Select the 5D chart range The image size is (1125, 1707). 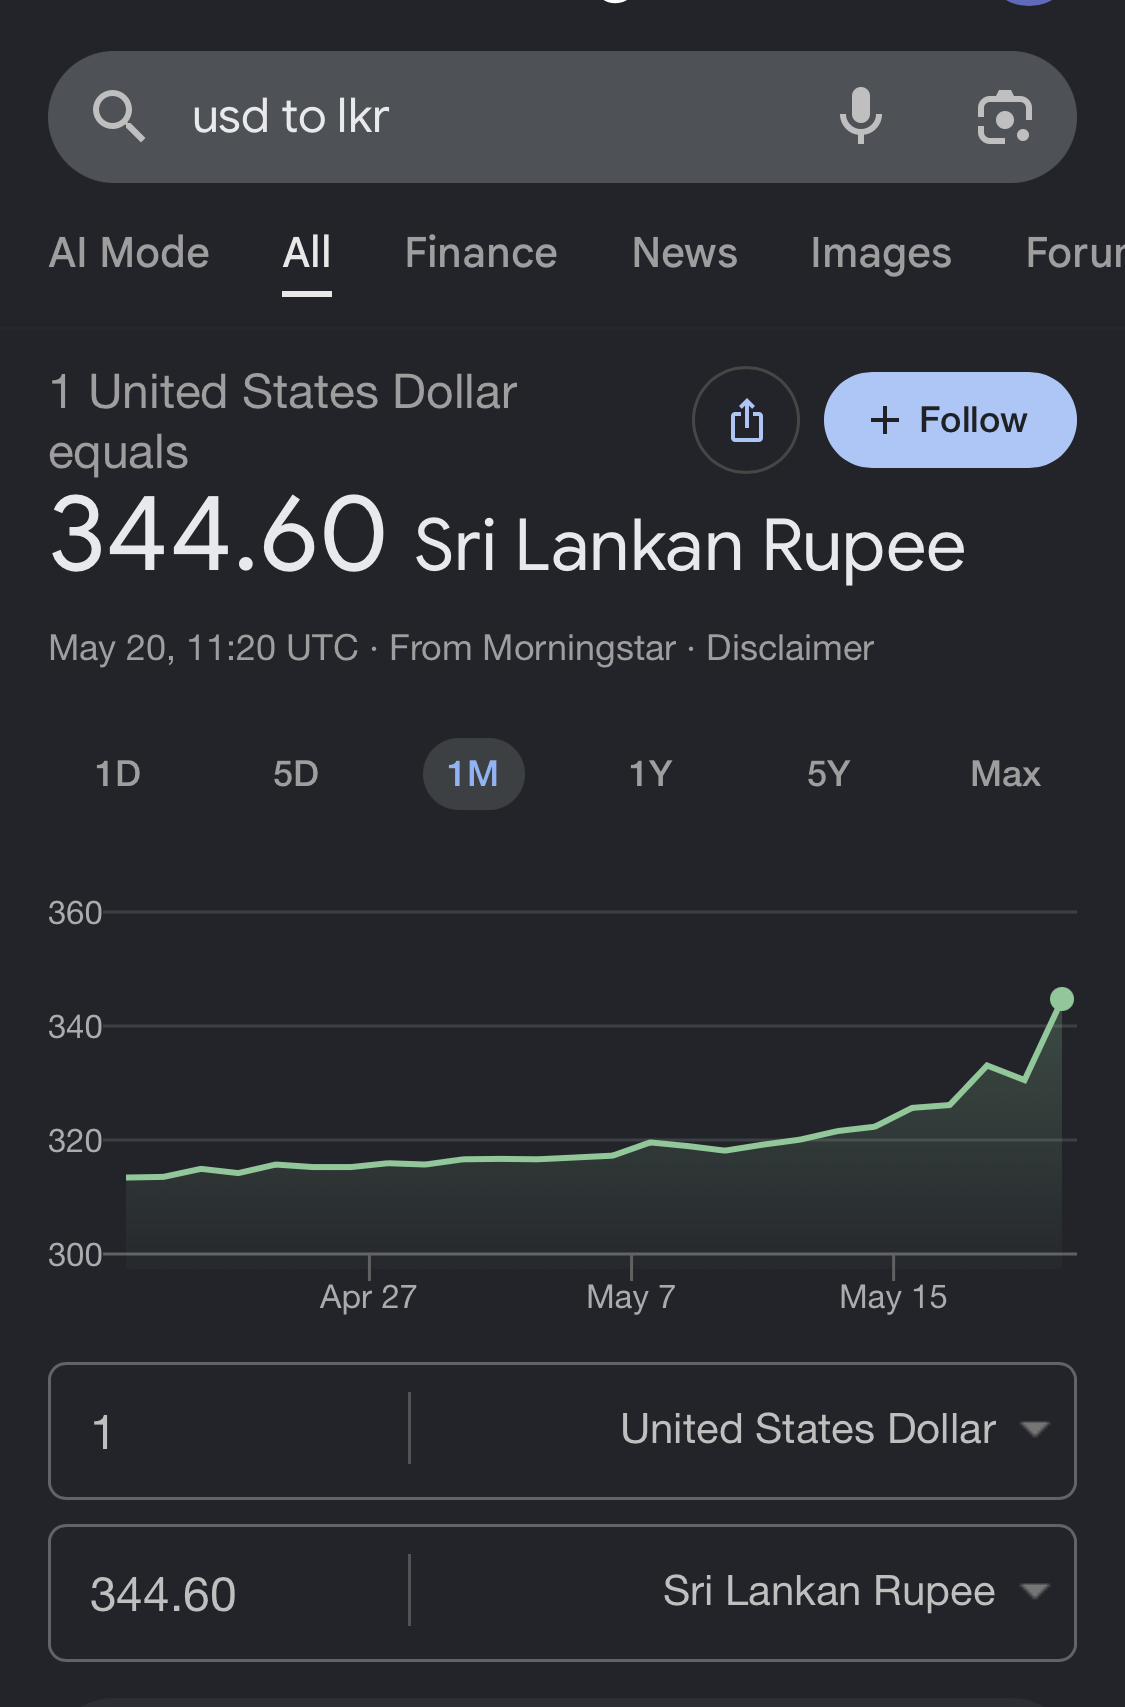tap(296, 774)
